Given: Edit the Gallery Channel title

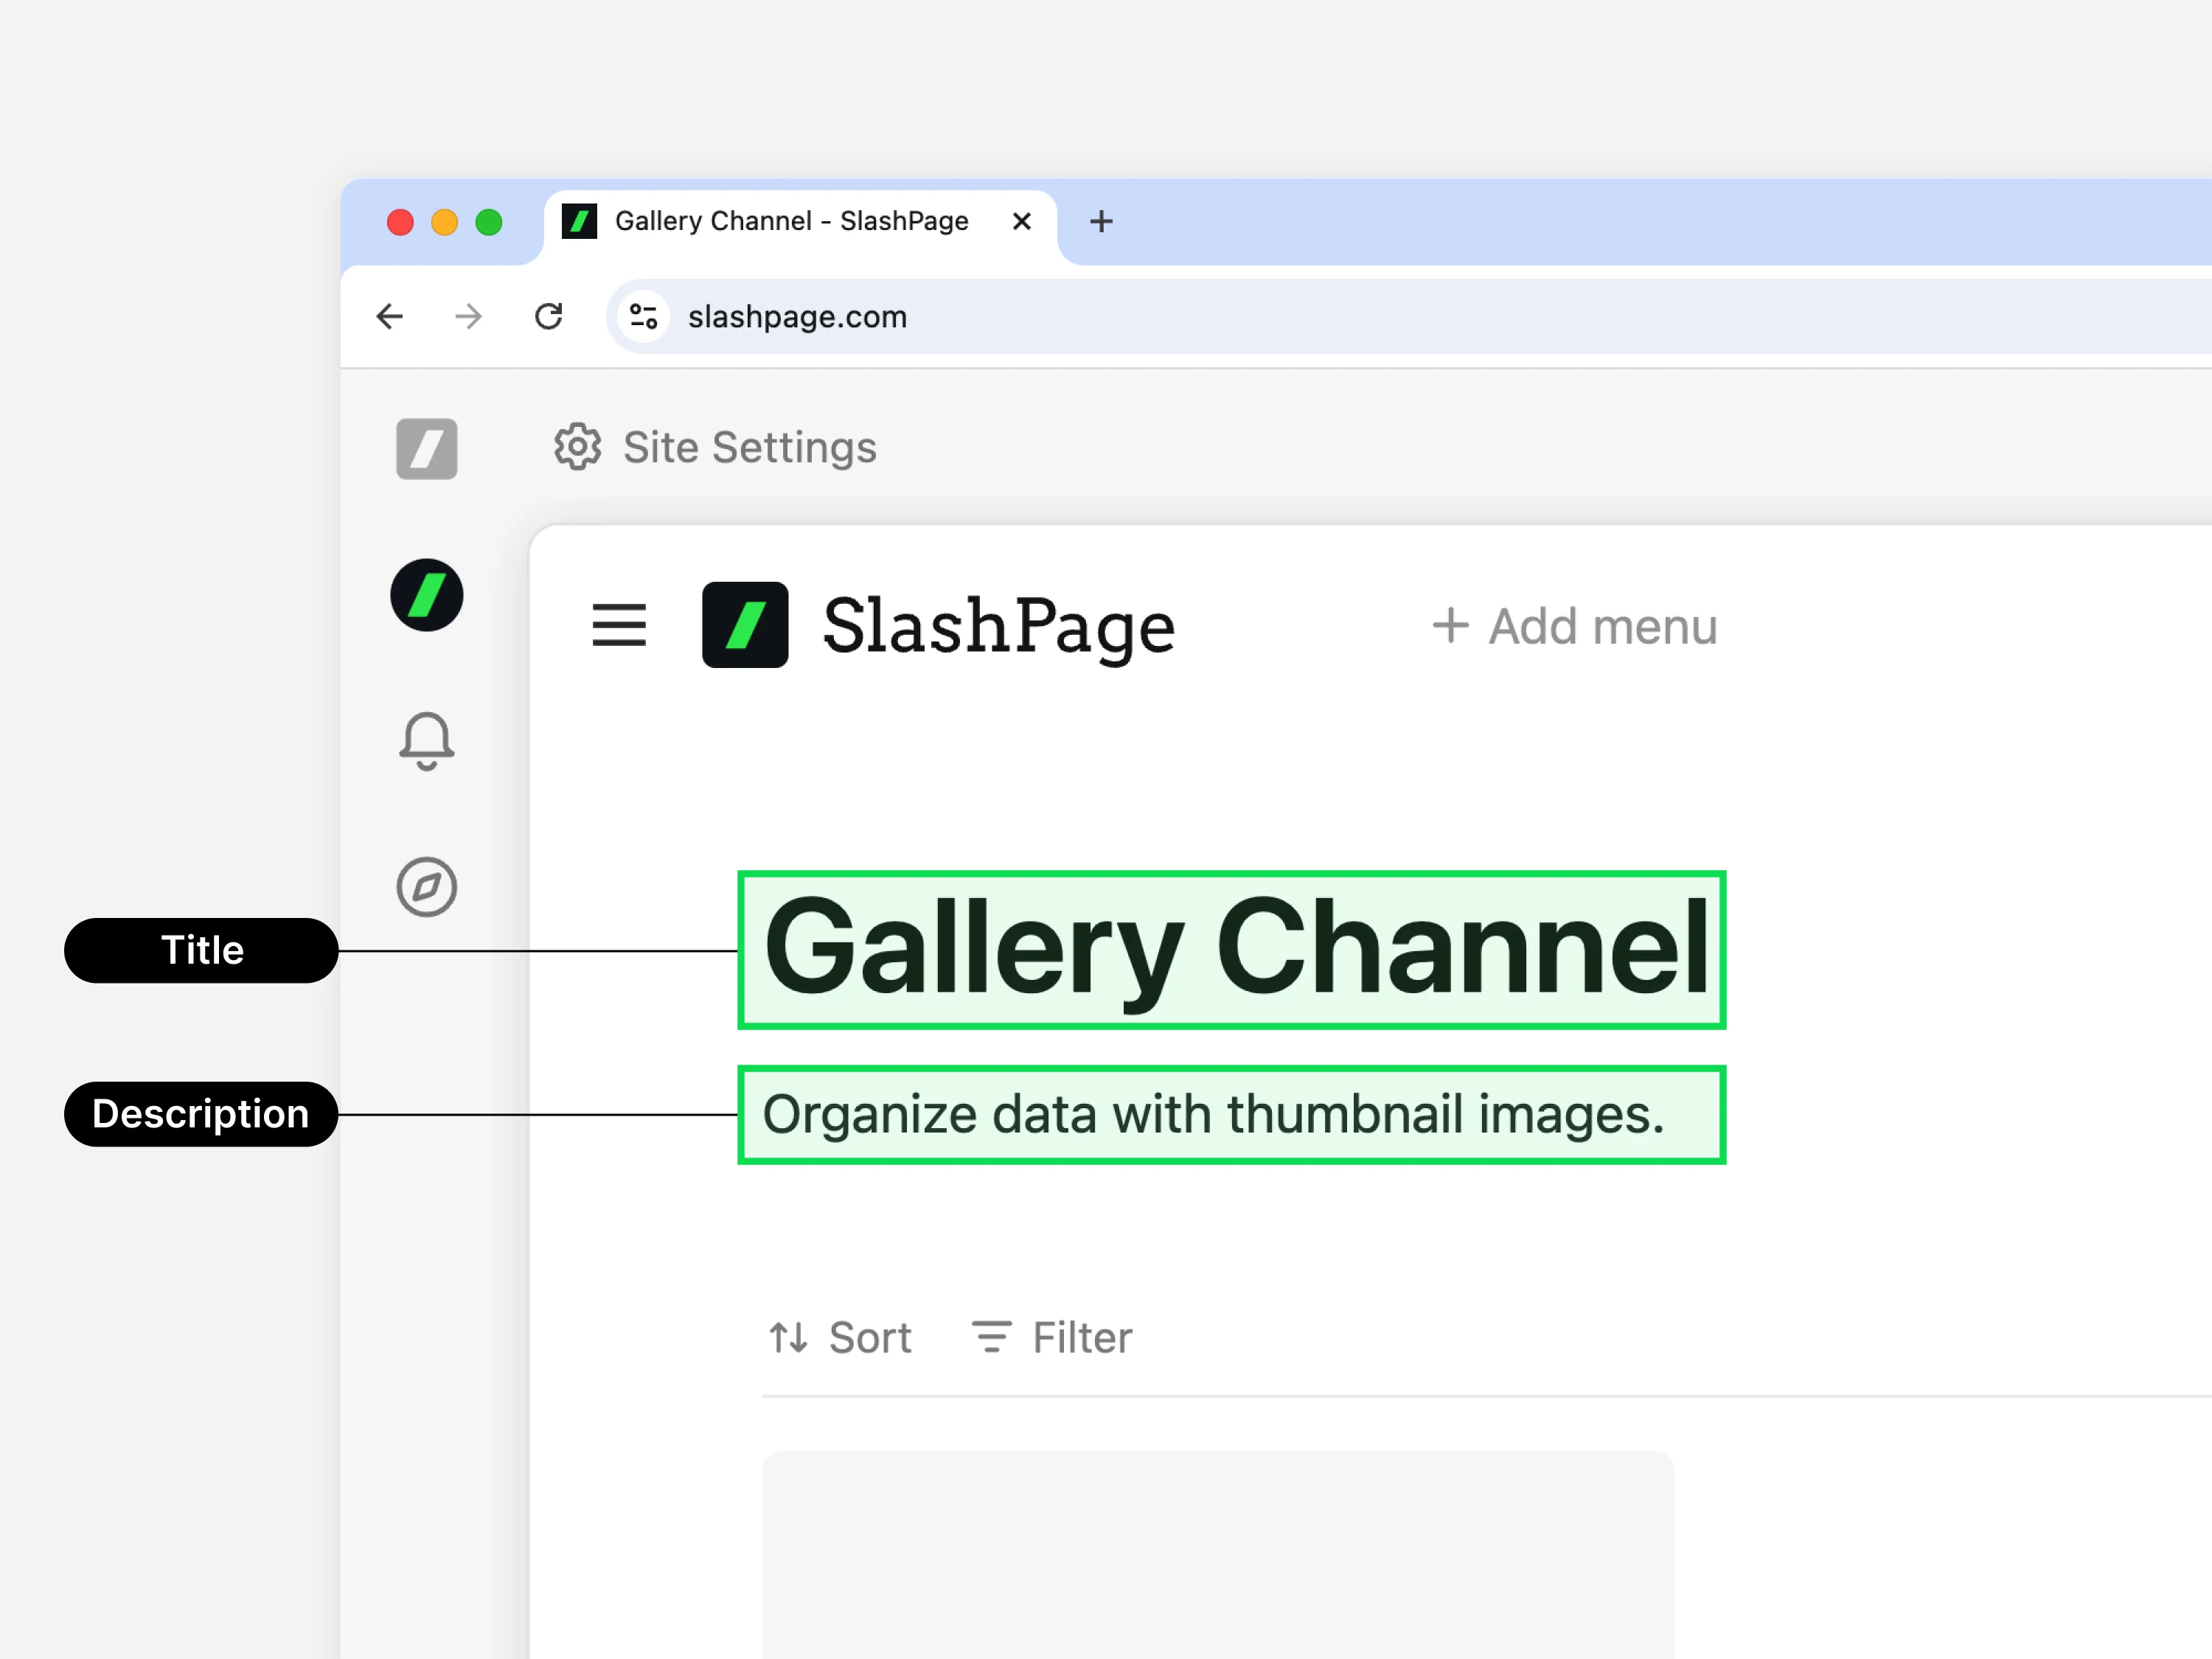Looking at the screenshot, I should [x=1232, y=950].
